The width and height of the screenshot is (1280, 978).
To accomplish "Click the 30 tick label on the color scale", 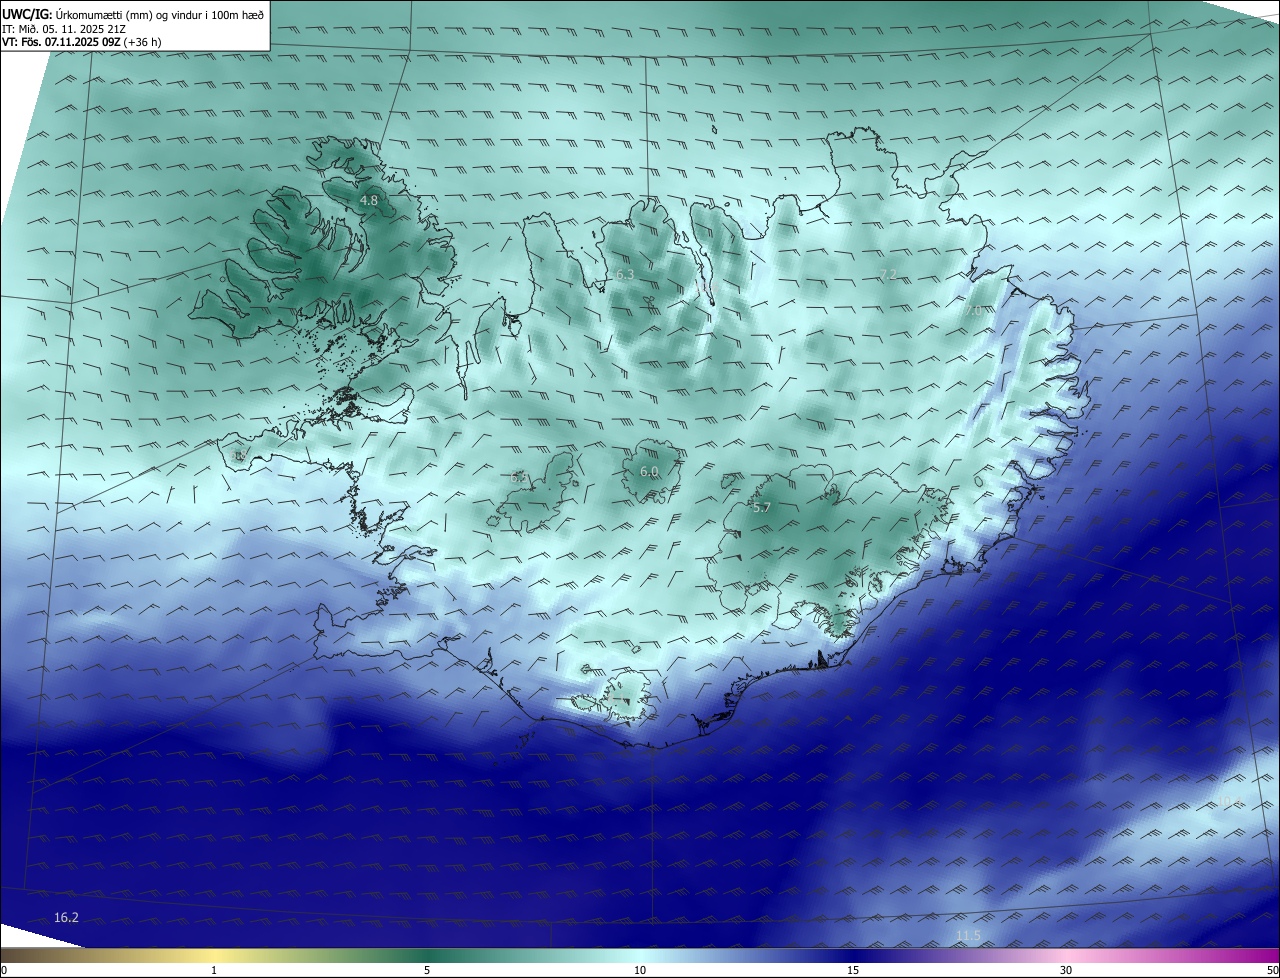I will (1066, 970).
